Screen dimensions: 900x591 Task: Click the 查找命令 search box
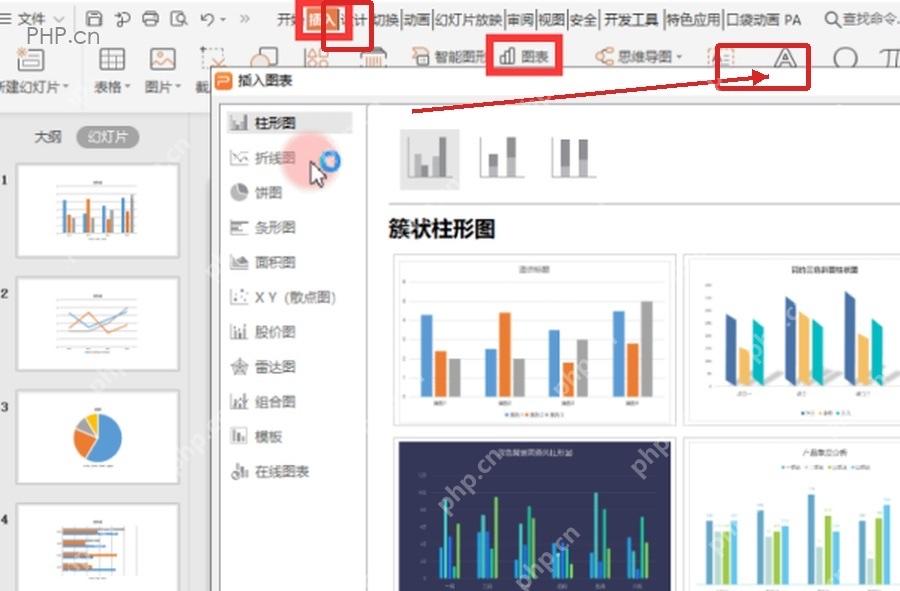(x=861, y=20)
